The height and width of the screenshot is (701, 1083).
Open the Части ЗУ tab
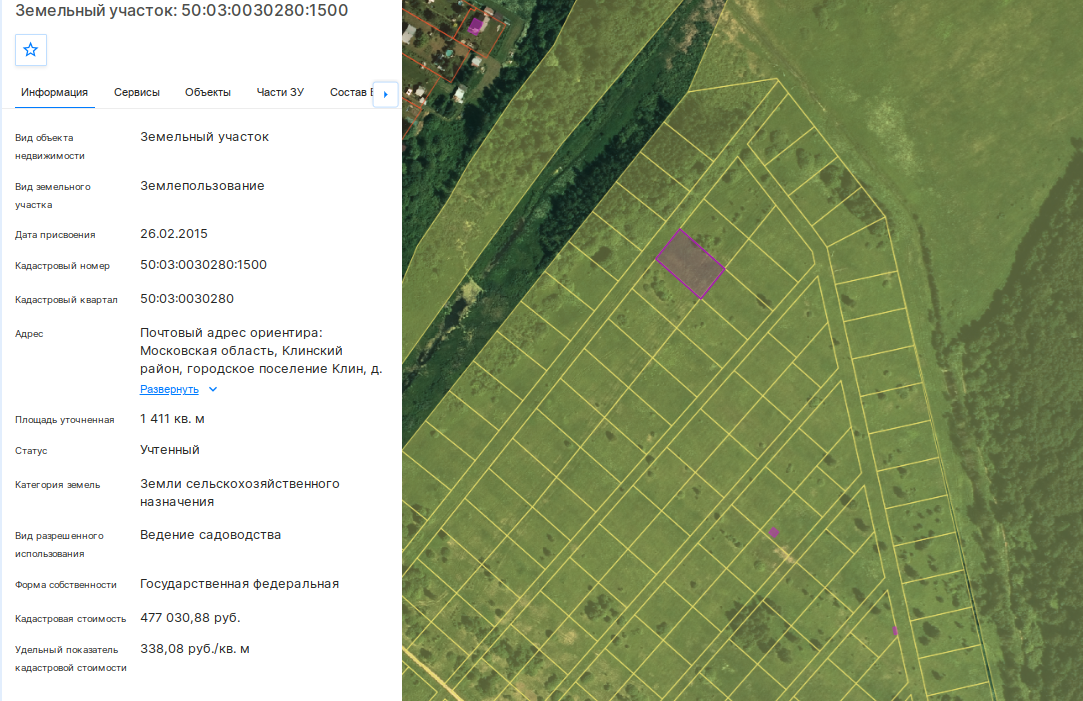coord(280,93)
